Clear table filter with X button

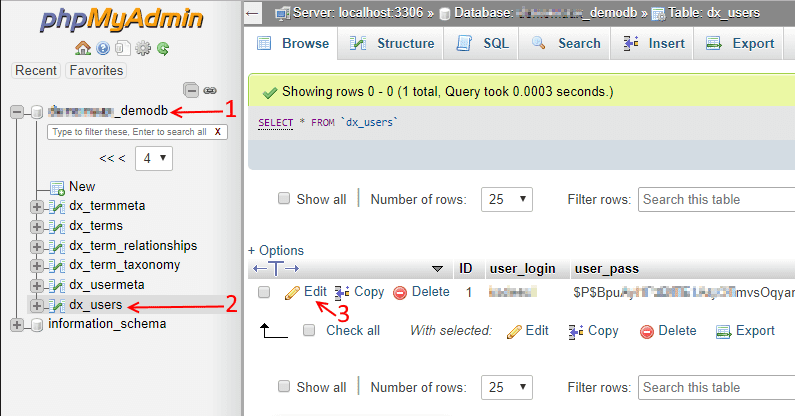click(218, 132)
